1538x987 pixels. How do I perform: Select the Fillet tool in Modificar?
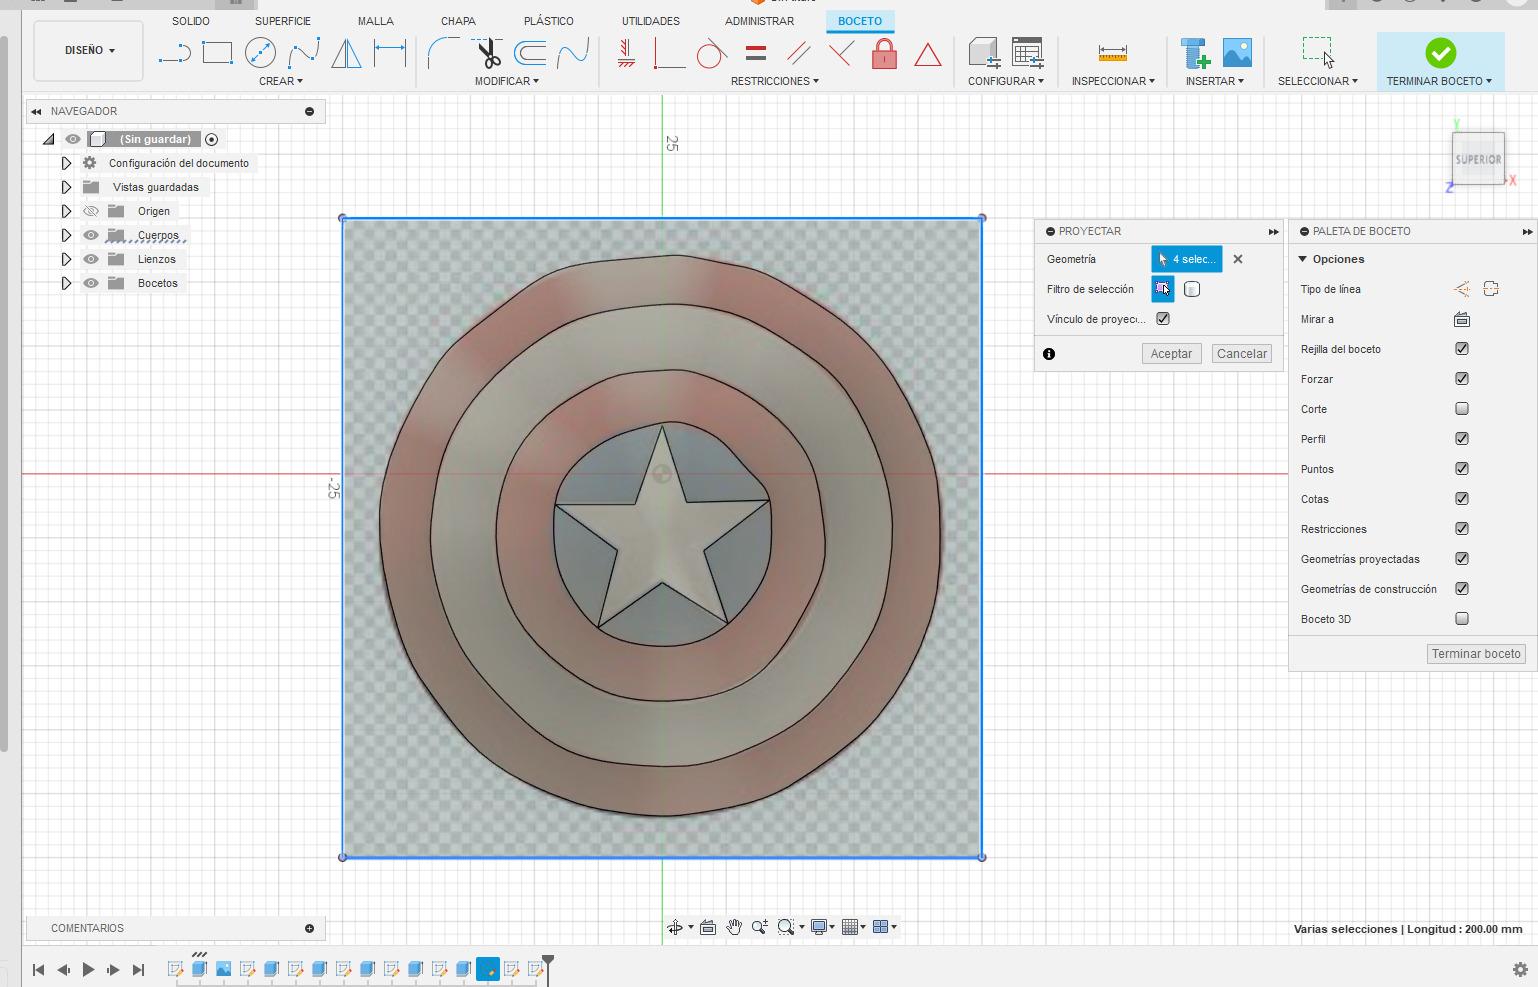[x=443, y=53]
